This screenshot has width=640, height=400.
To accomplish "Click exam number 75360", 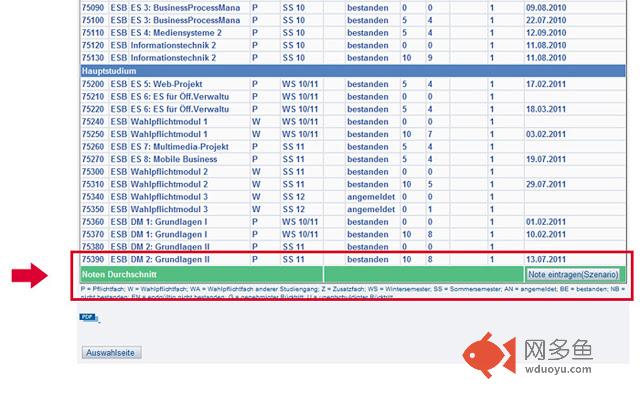I will (93, 222).
